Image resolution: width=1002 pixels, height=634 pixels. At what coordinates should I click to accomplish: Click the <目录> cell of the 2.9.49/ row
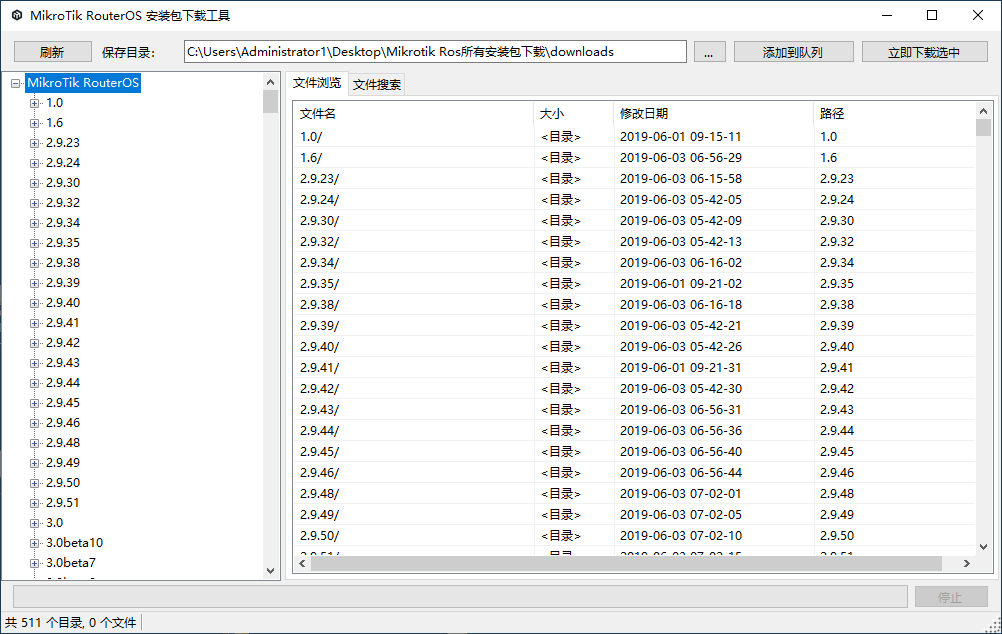[560, 515]
